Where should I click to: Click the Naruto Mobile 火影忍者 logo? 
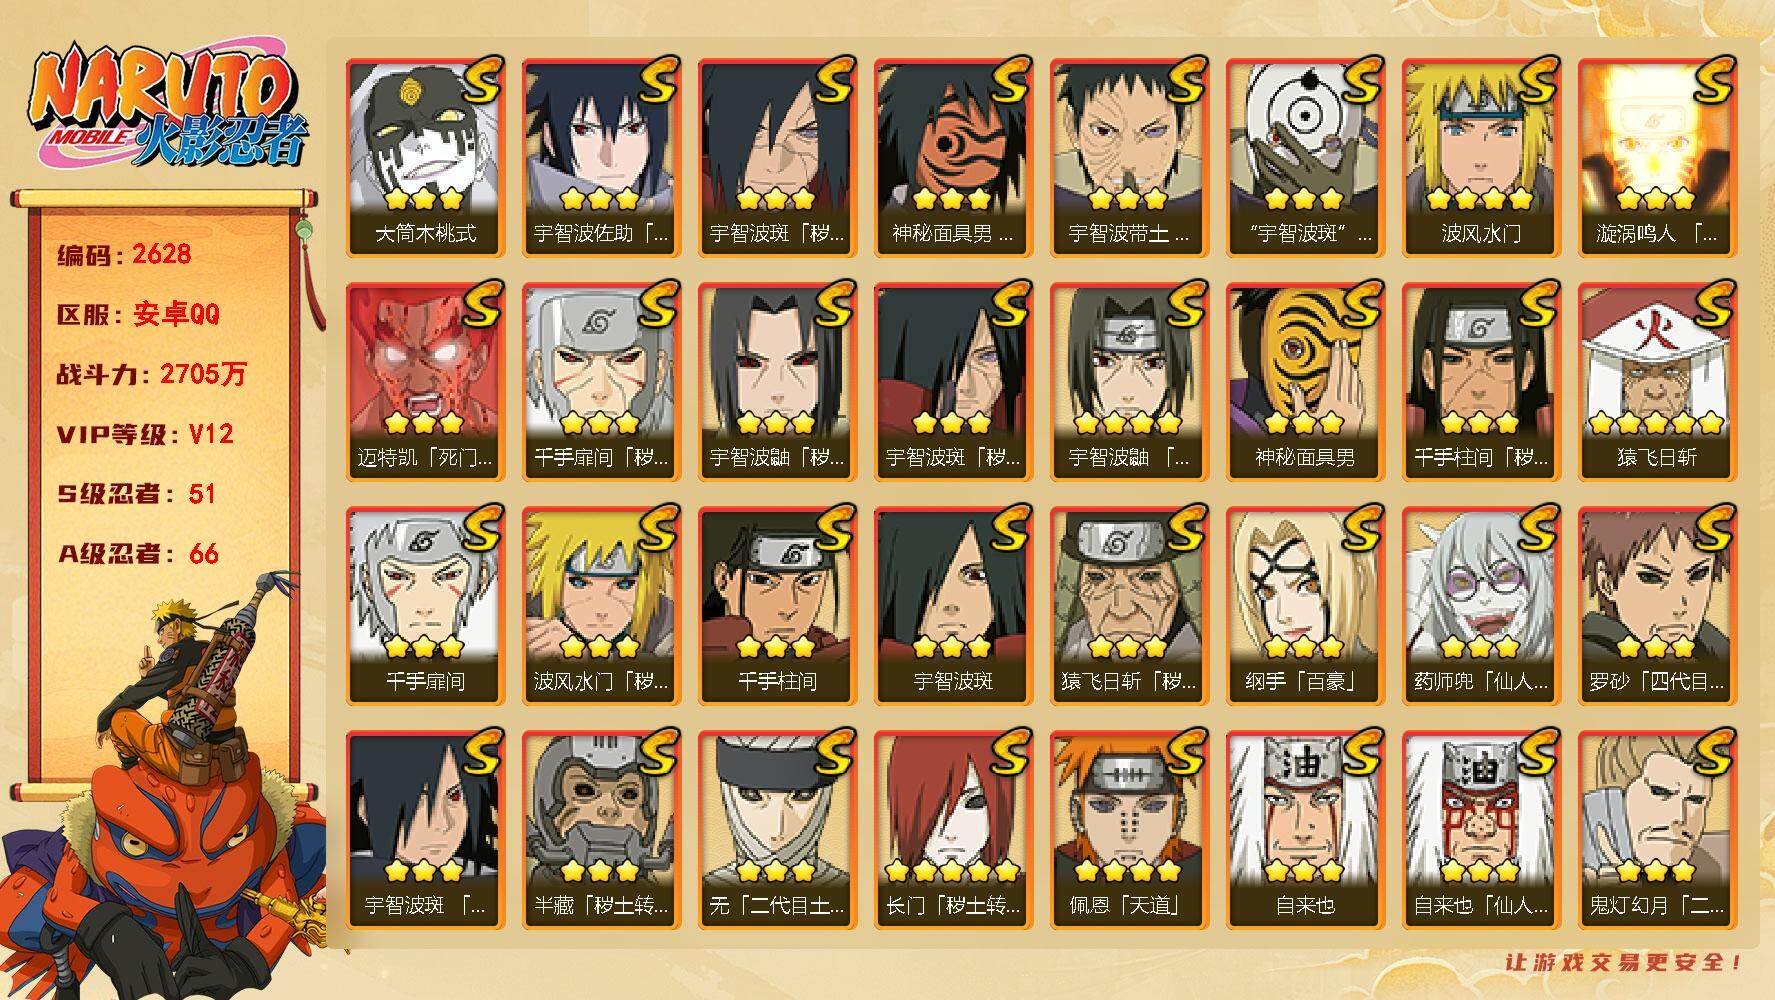[168, 107]
